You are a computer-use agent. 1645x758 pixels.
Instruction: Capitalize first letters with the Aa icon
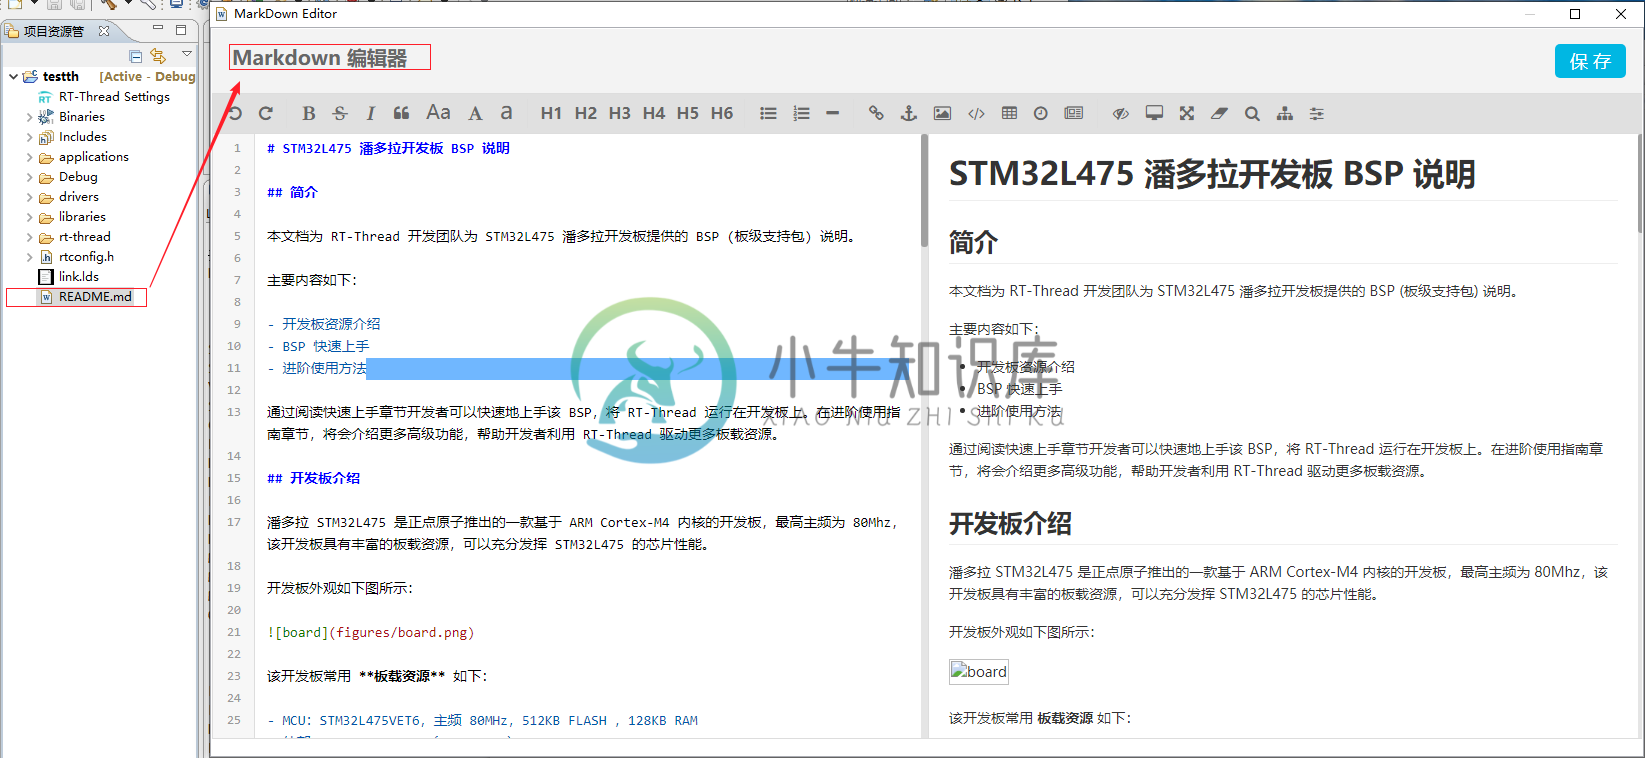point(438,113)
